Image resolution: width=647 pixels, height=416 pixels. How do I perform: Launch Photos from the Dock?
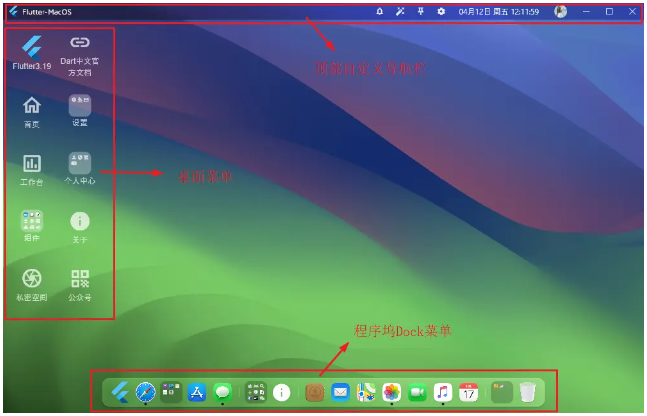tap(392, 392)
